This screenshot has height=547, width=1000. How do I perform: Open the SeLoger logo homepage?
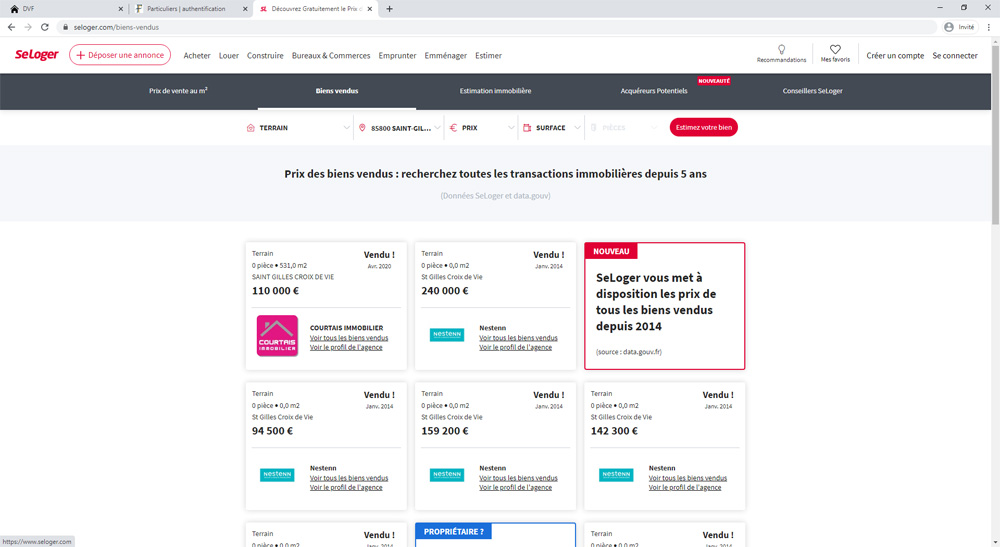coord(36,55)
